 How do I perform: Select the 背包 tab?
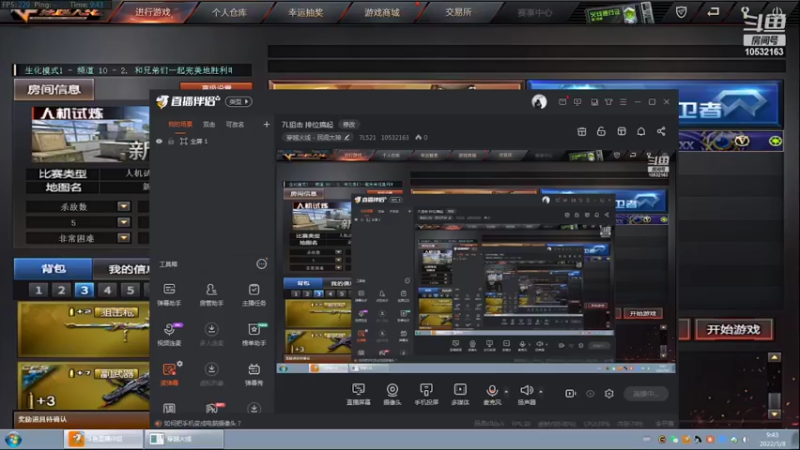(x=53, y=268)
